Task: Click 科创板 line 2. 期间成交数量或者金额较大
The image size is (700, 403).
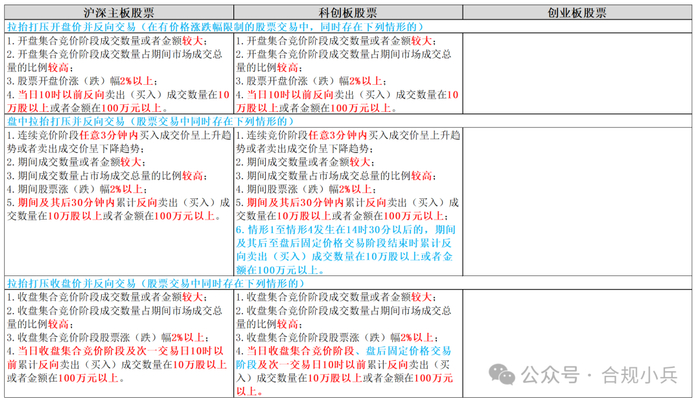Action: click(306, 162)
